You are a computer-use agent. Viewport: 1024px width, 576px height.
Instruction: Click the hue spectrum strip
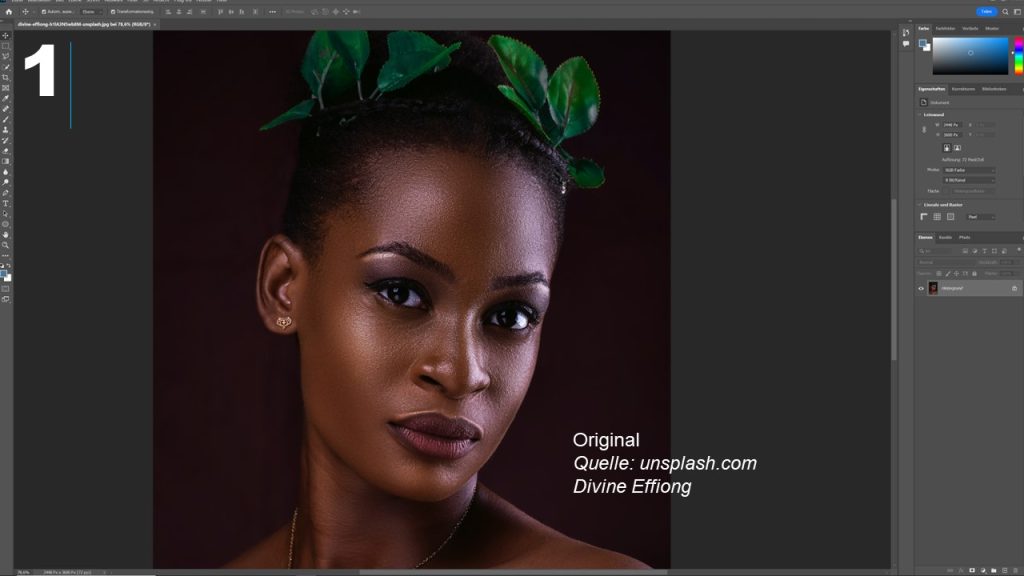(x=1018, y=56)
